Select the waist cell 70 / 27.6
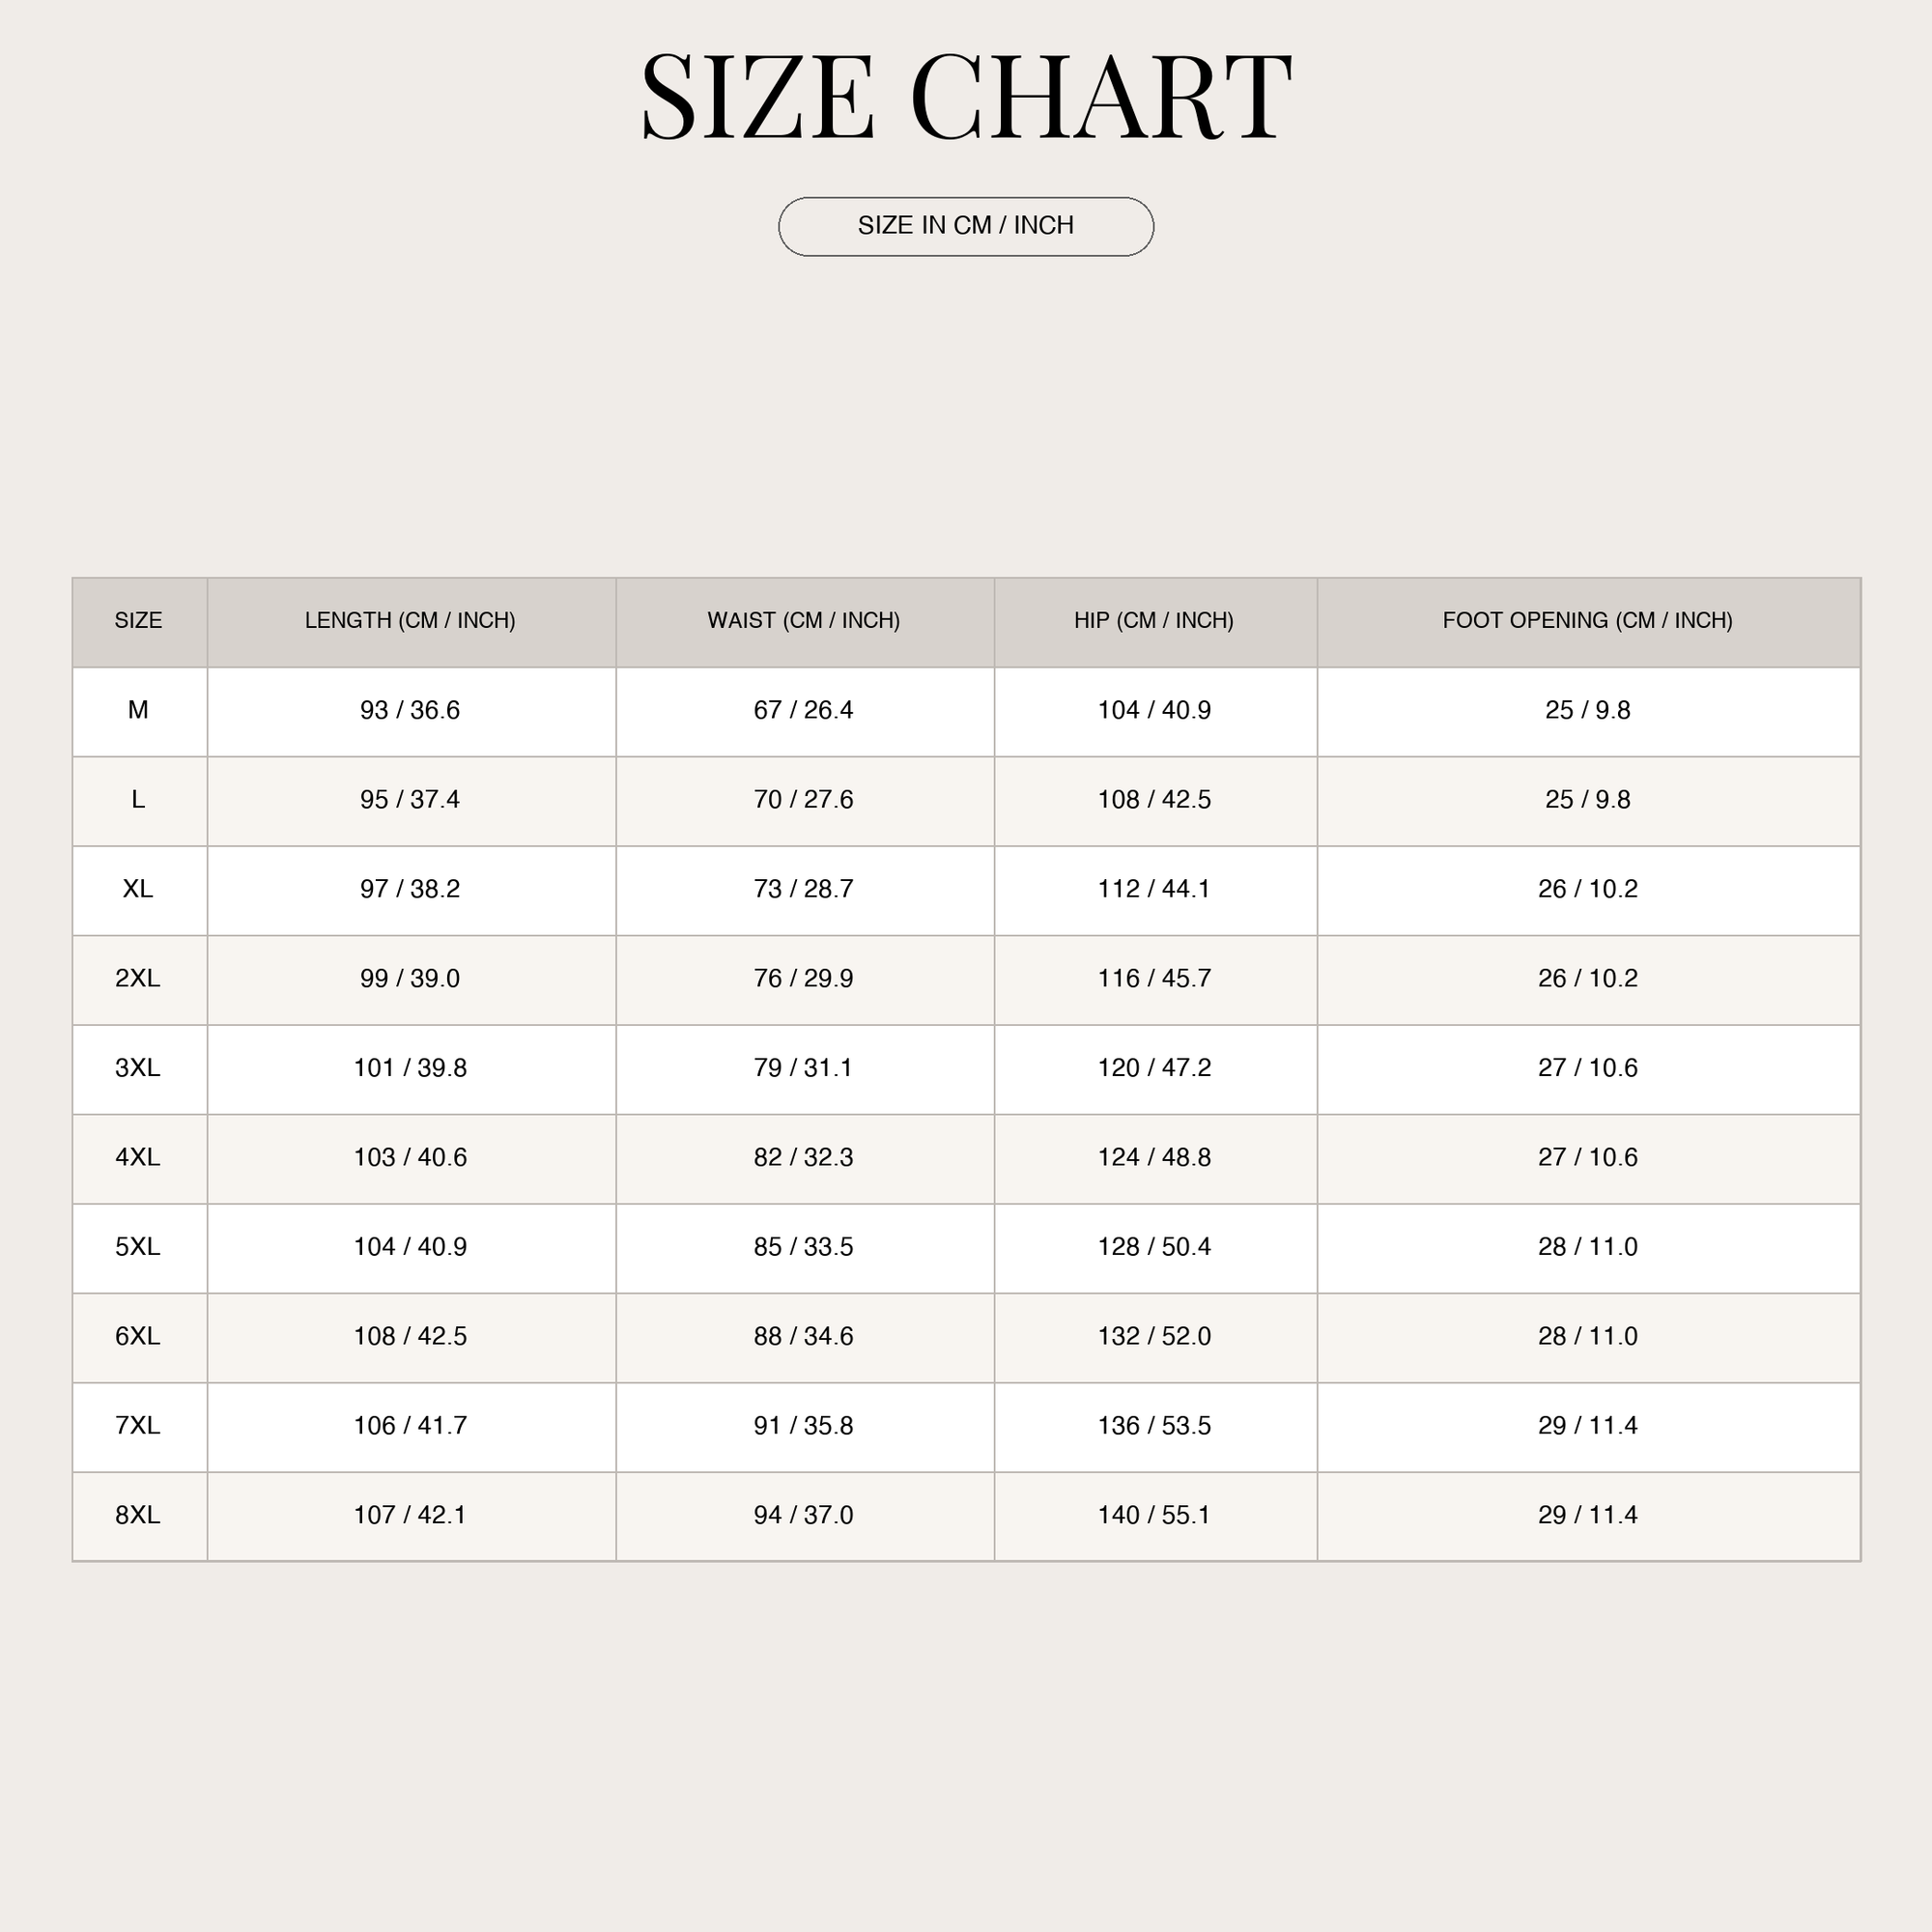The height and width of the screenshot is (1932, 1932). pyautogui.click(x=805, y=800)
